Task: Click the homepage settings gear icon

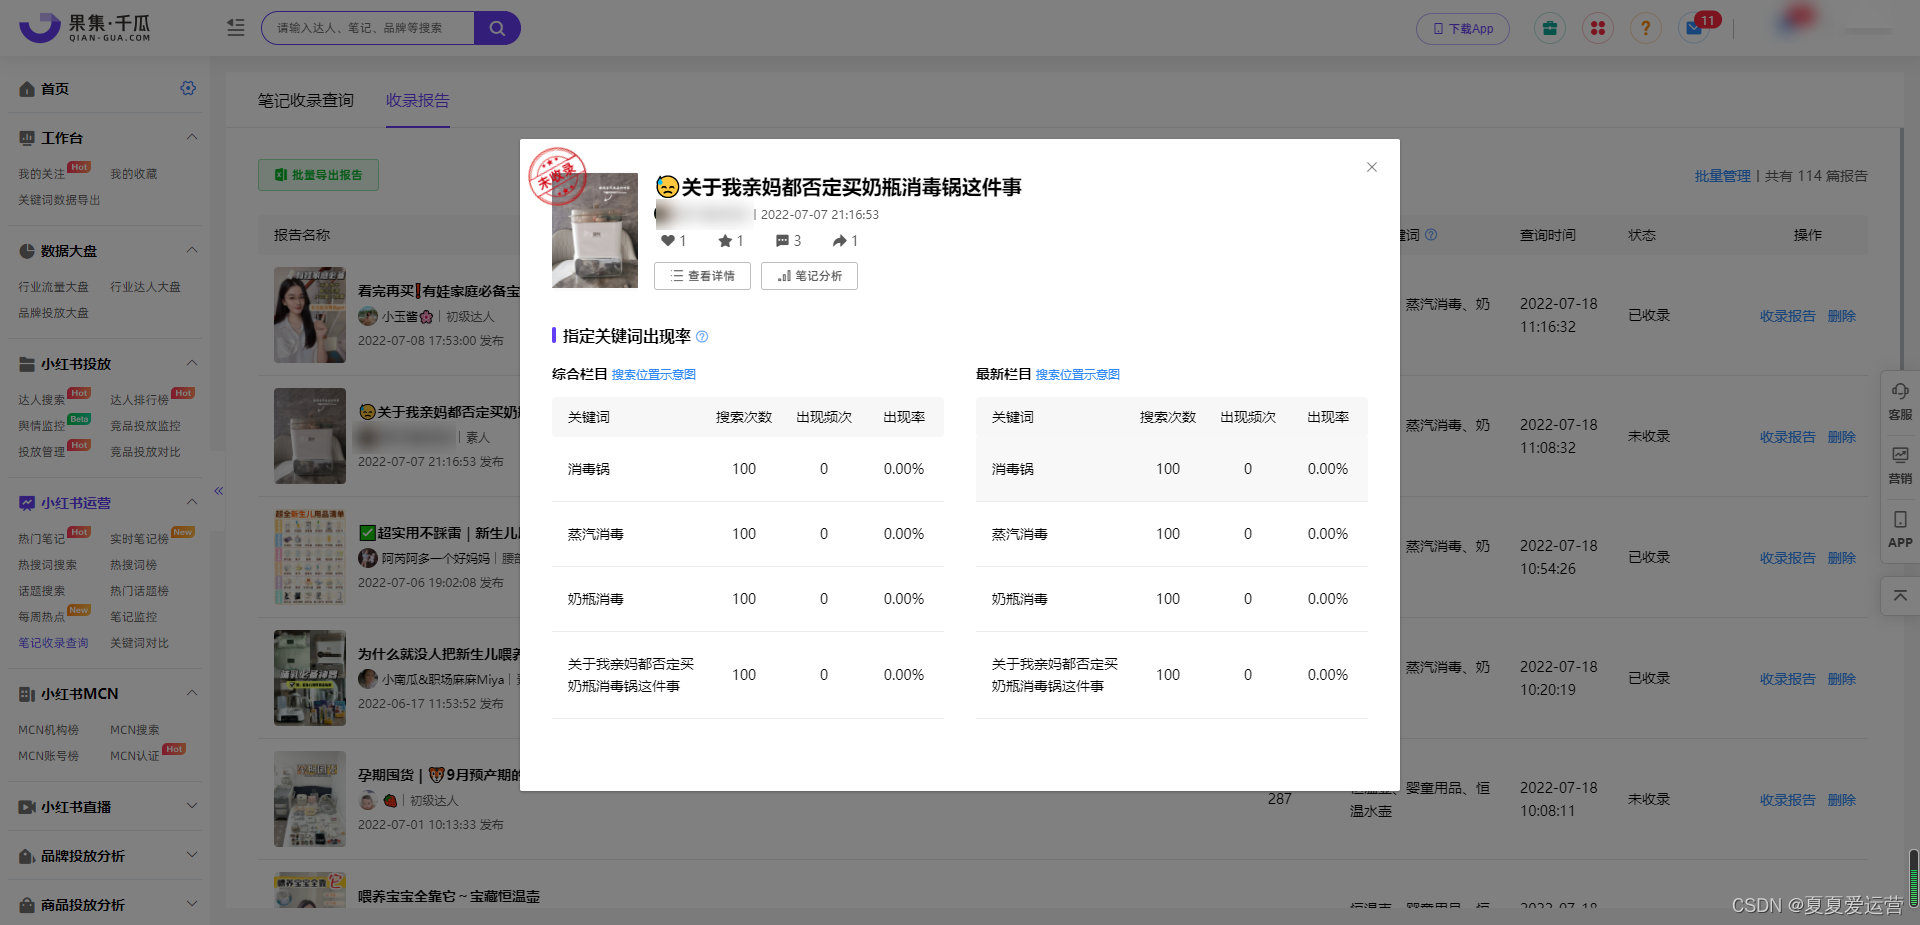Action: click(x=188, y=88)
